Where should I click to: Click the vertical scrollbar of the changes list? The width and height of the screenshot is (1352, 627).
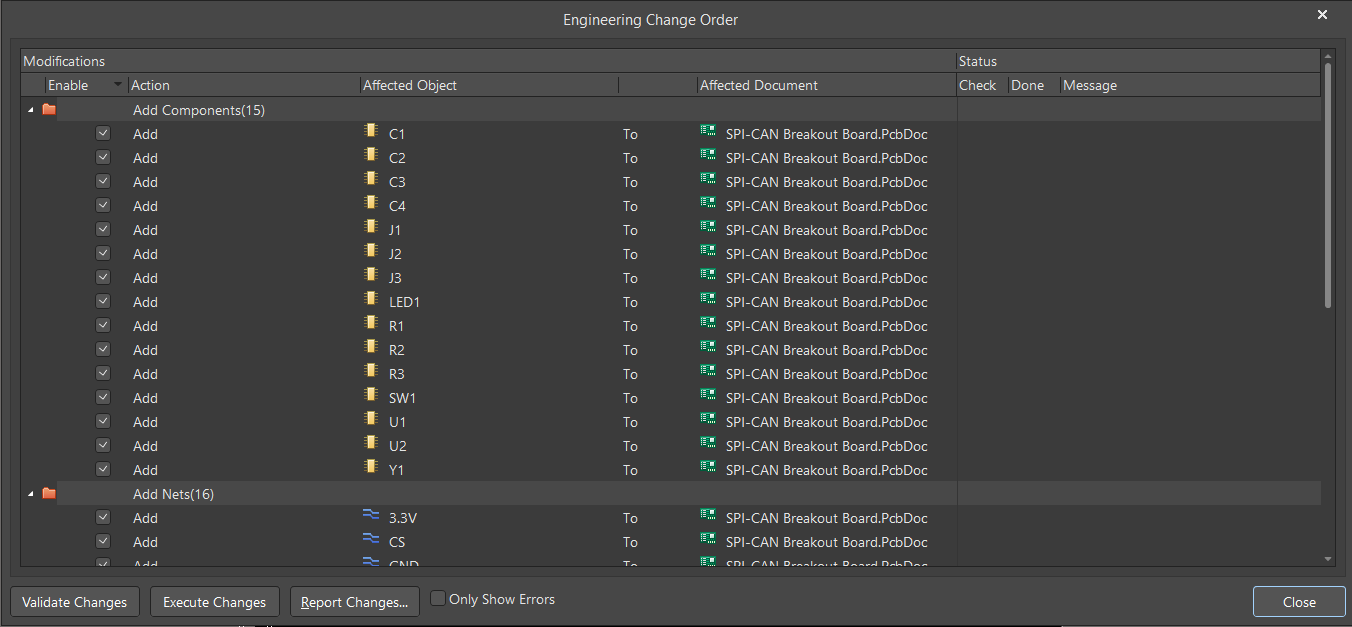(1328, 186)
